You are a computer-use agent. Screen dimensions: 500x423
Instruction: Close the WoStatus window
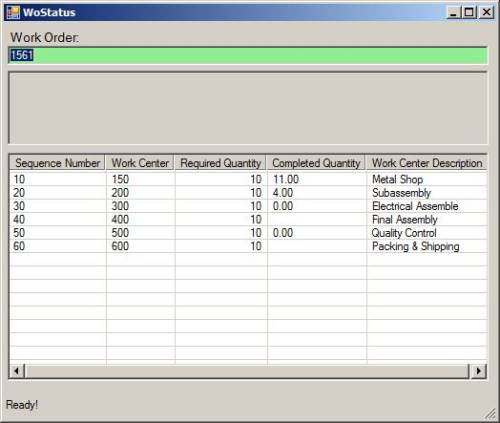(486, 13)
